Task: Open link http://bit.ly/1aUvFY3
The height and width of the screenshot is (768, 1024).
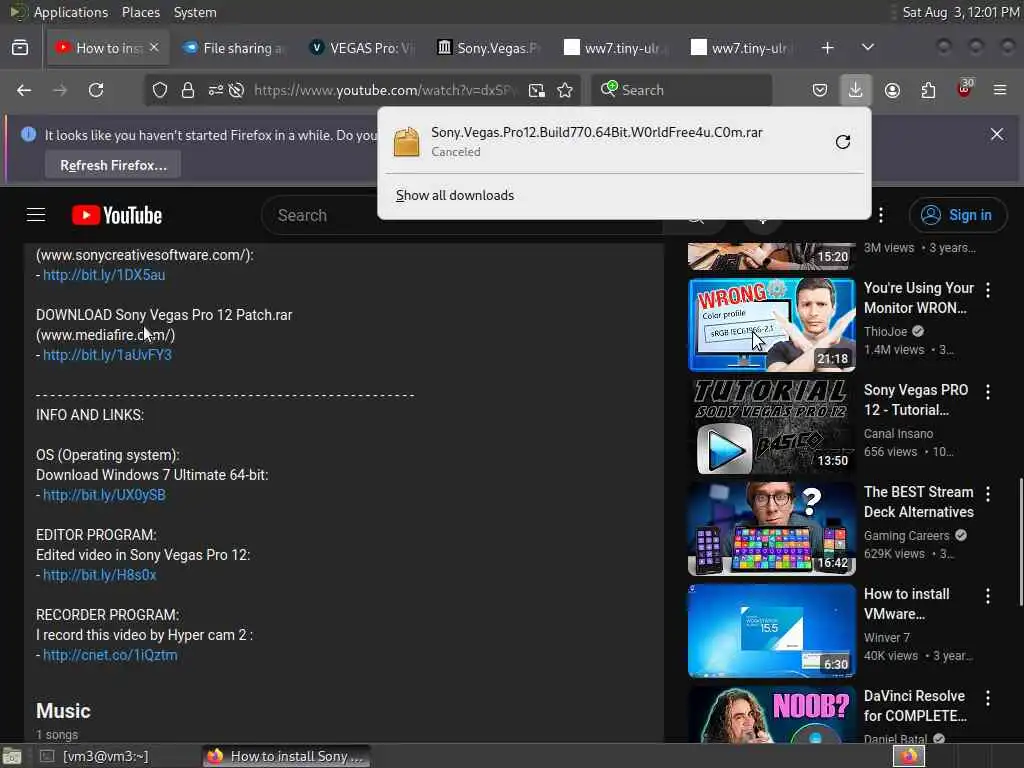Action: tap(107, 355)
